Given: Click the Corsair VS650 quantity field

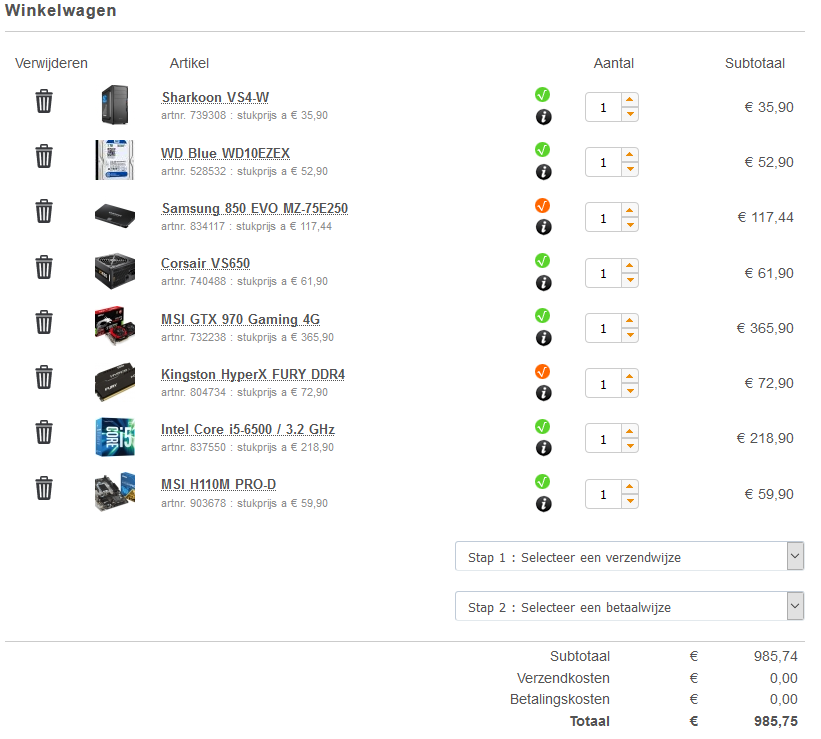Looking at the screenshot, I should coord(604,273).
